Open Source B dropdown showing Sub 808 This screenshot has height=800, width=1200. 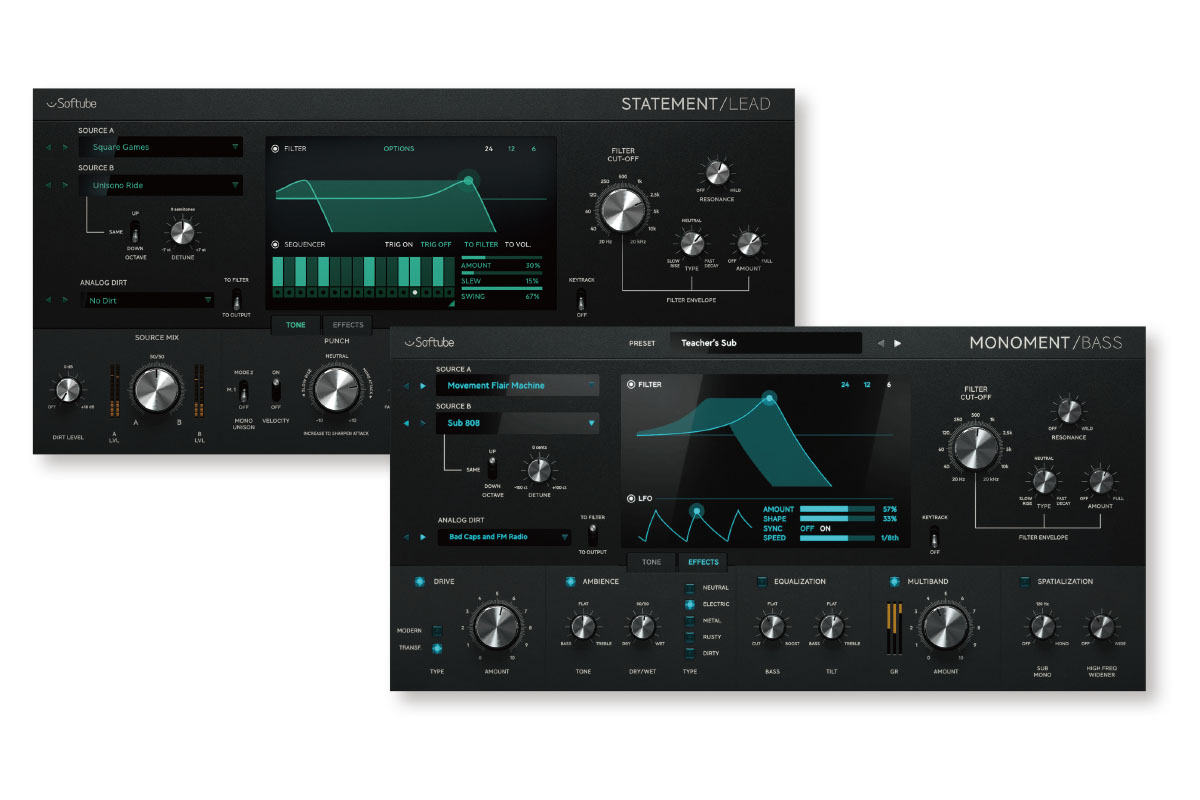click(517, 423)
